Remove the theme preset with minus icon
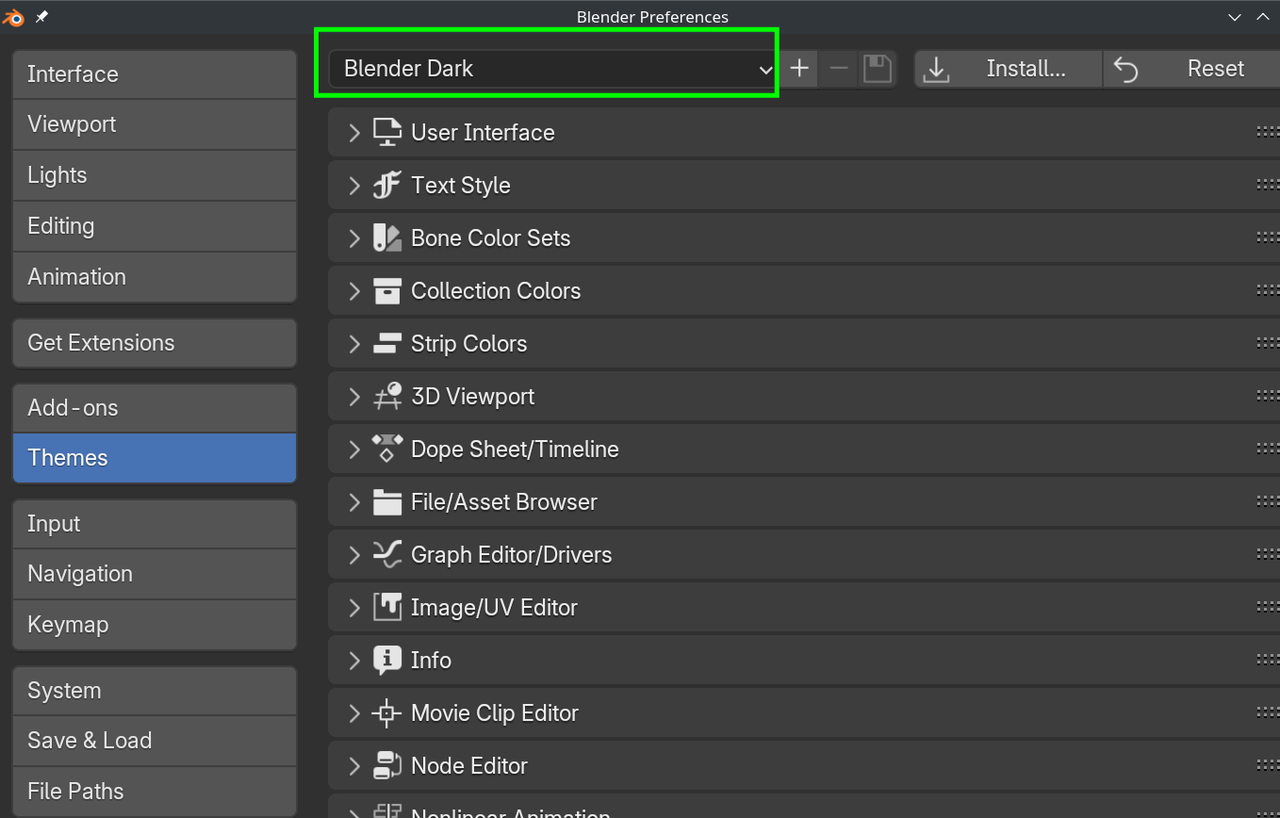1280x818 pixels. (839, 69)
